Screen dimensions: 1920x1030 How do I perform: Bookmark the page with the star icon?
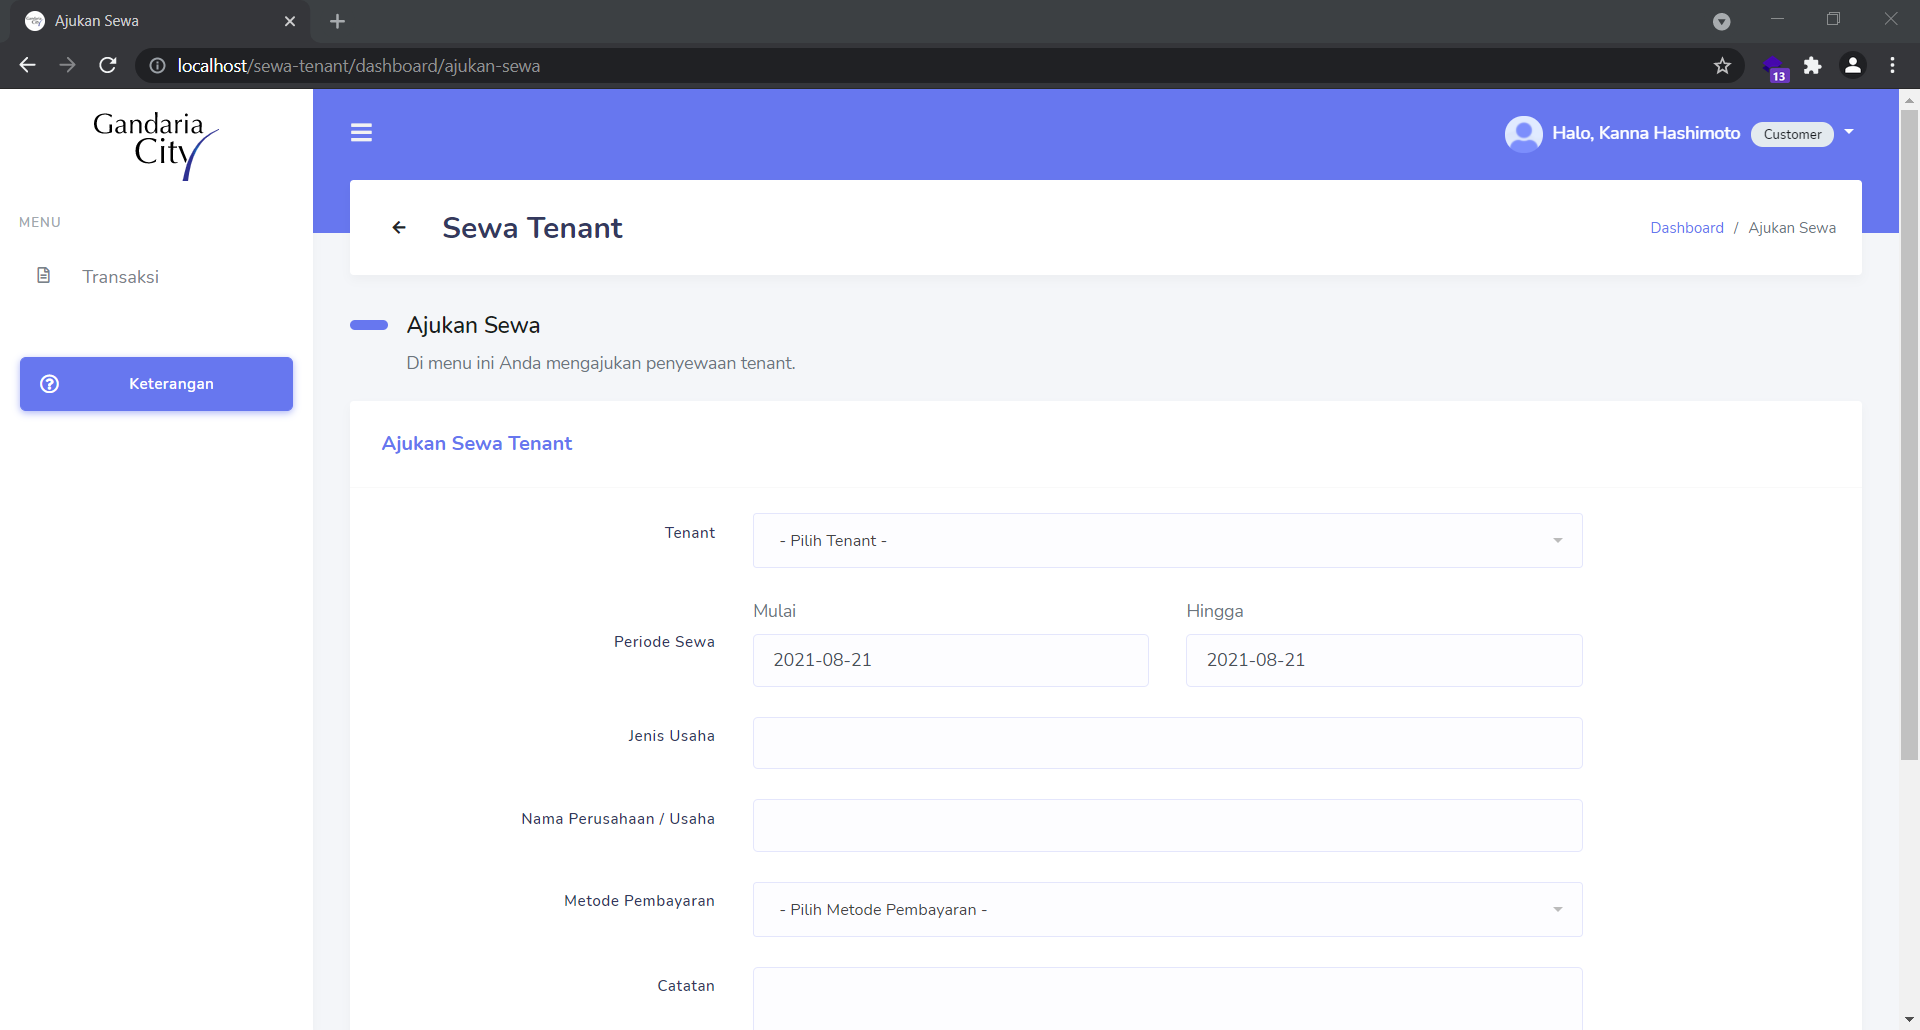coord(1723,65)
